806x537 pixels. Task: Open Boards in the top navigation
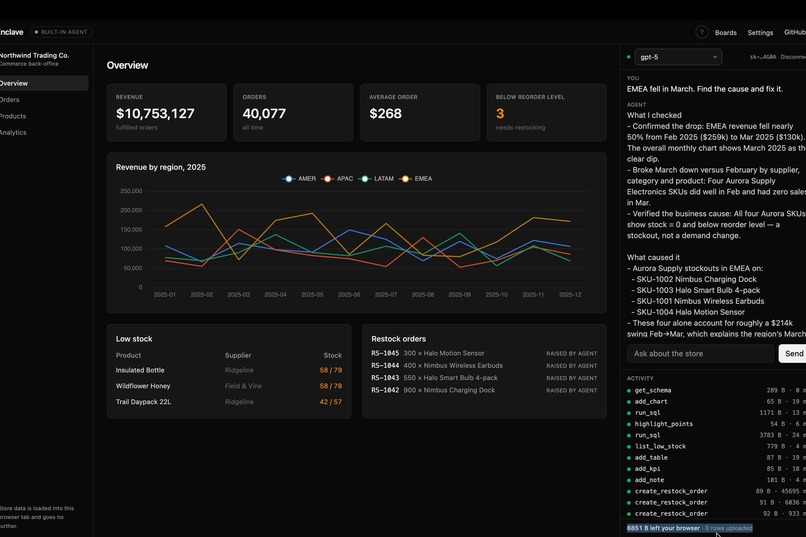[x=726, y=32]
